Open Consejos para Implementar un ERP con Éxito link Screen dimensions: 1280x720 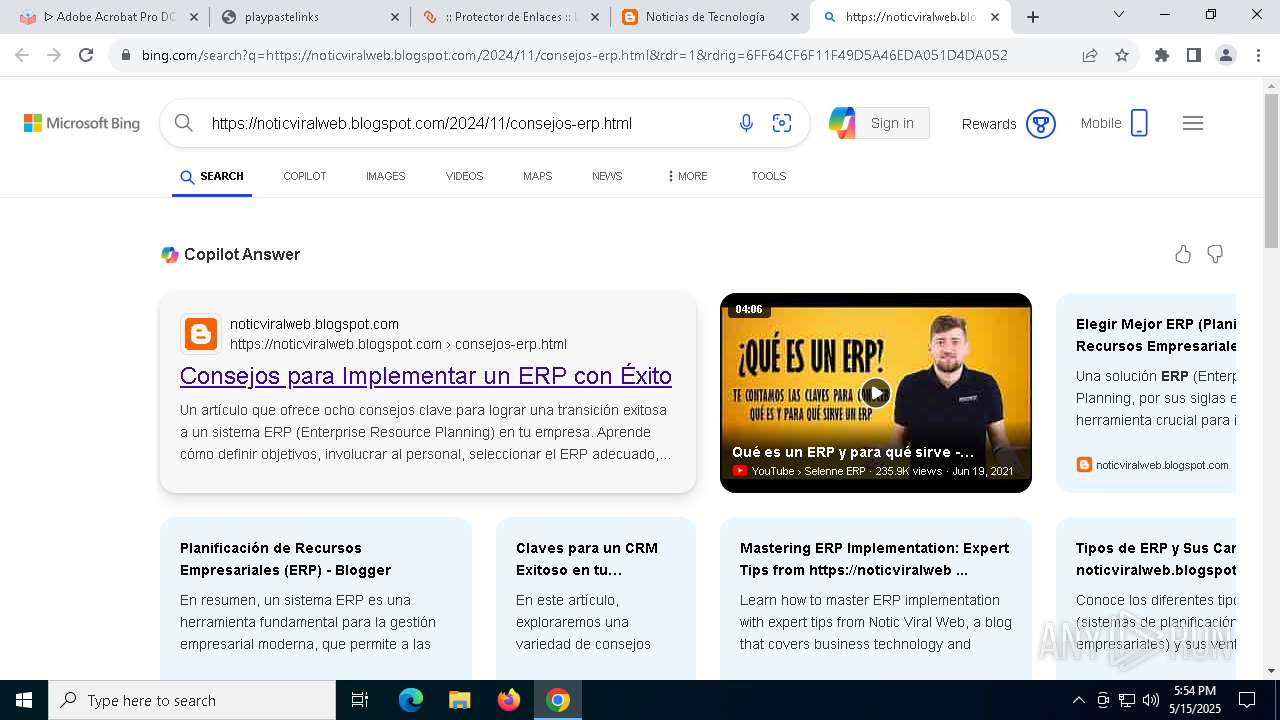point(426,376)
